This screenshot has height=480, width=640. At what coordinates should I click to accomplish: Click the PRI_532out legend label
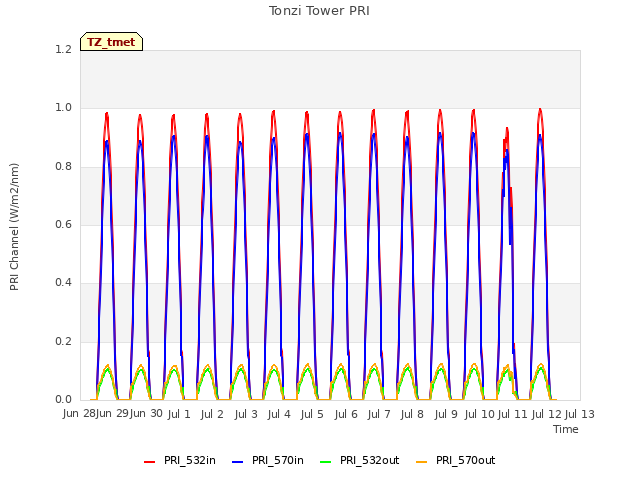pos(370,460)
